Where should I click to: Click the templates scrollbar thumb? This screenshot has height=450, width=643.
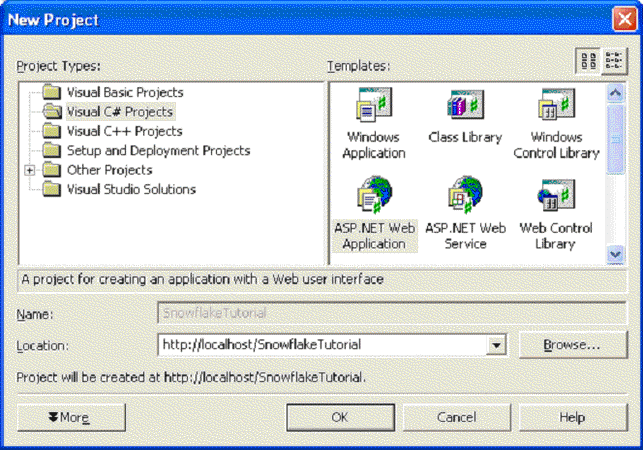[x=615, y=139]
